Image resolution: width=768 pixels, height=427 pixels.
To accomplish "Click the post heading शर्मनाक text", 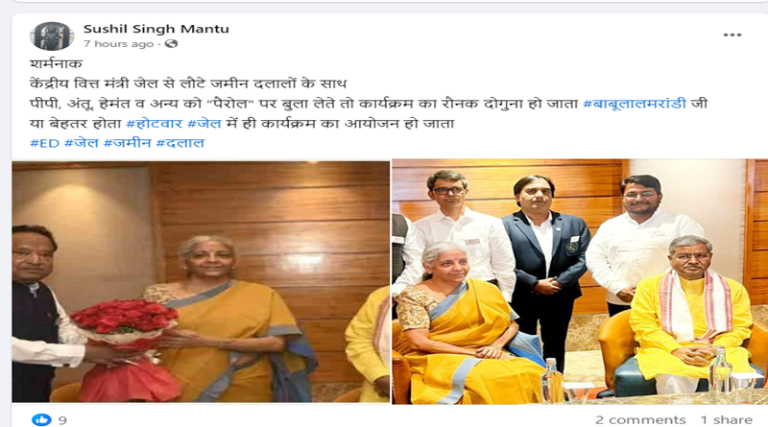I will click(56, 64).
